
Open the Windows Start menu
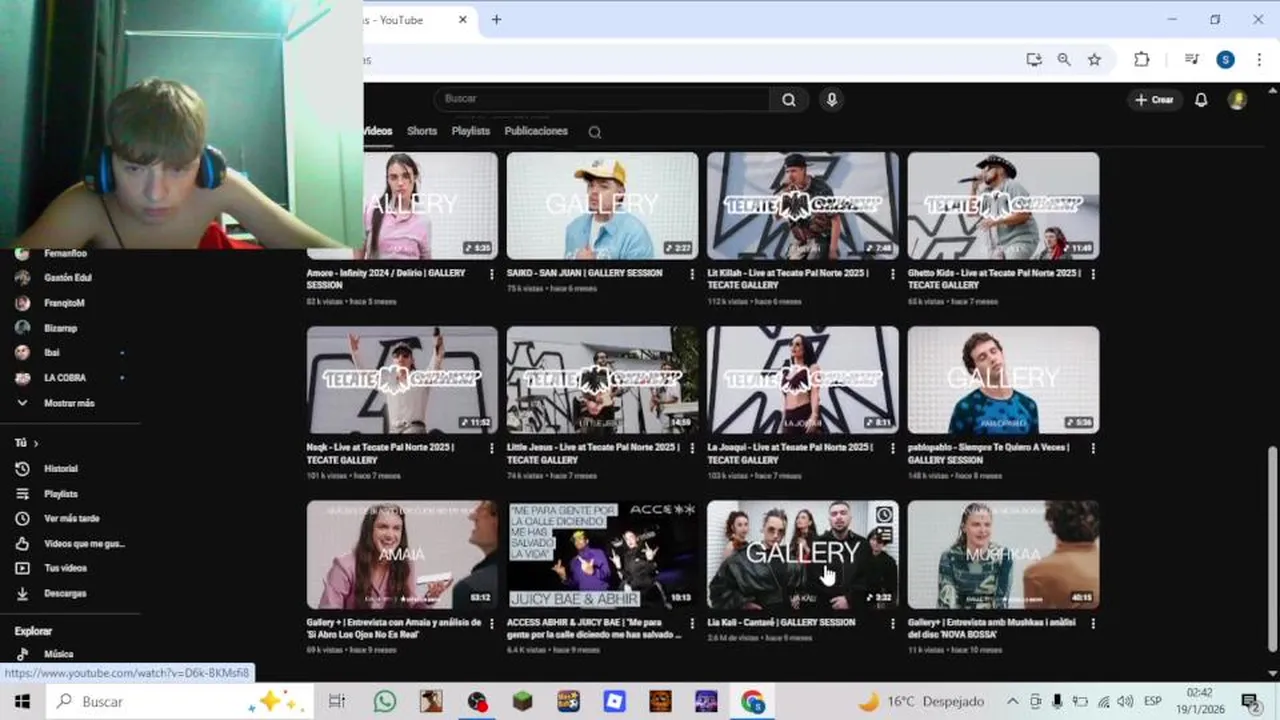22,701
